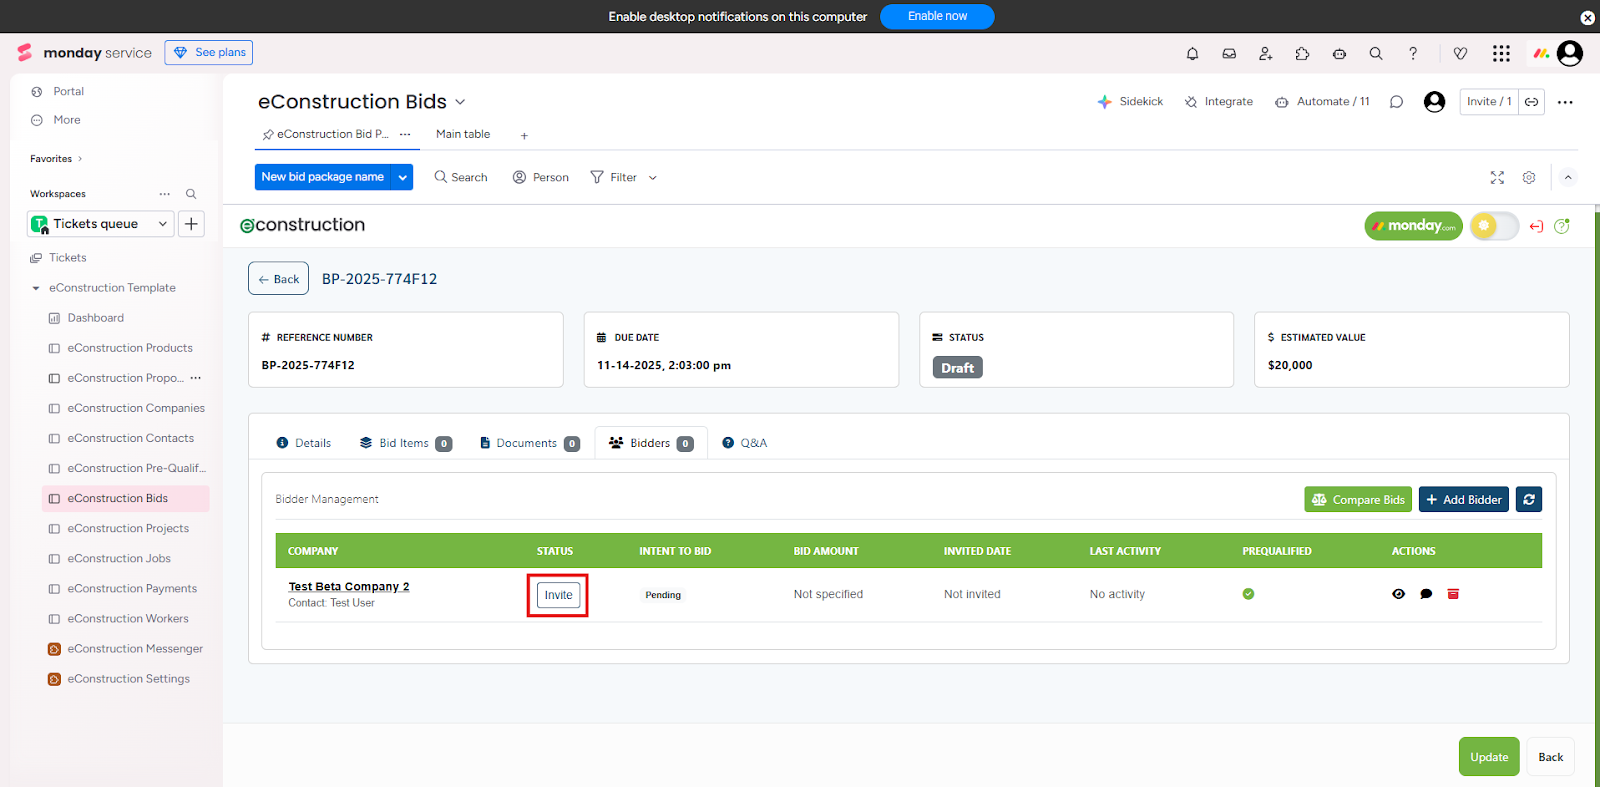Open the Q&A tab

tap(745, 443)
